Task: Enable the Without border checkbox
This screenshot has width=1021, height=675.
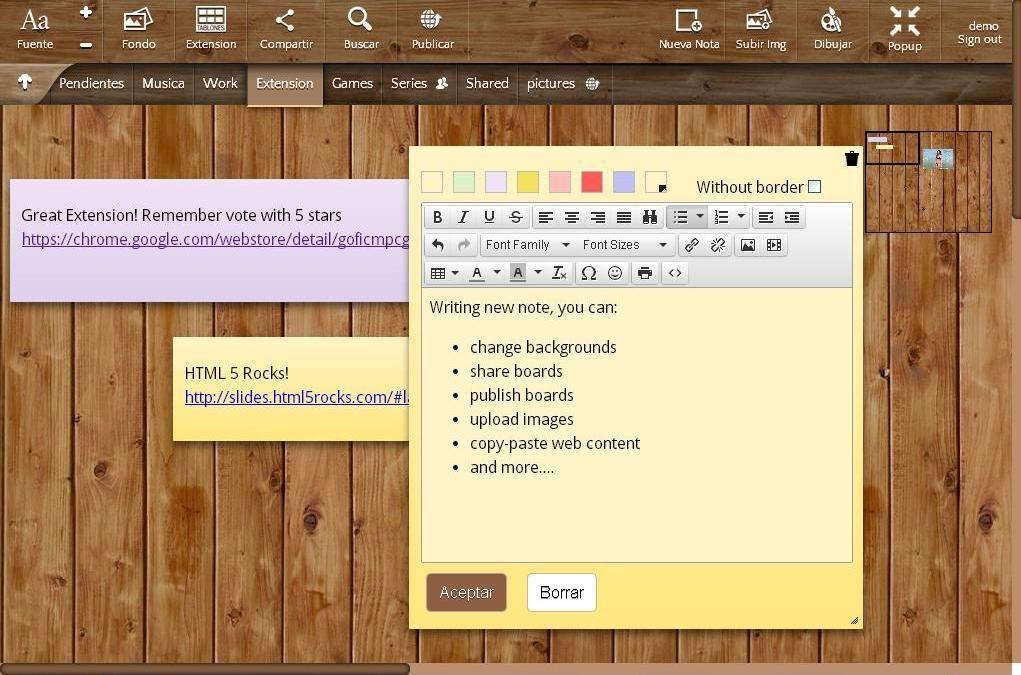Action: pos(814,187)
